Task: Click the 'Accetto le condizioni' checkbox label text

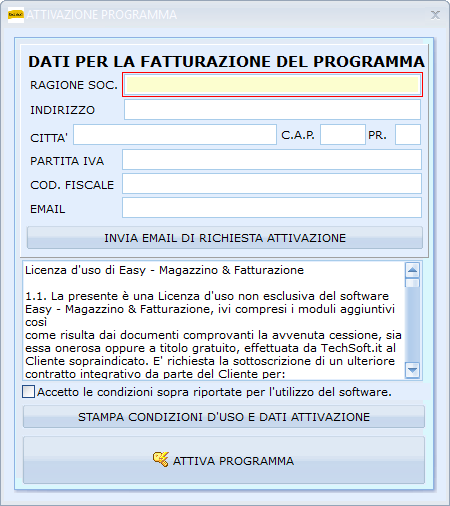Action: pos(214,392)
